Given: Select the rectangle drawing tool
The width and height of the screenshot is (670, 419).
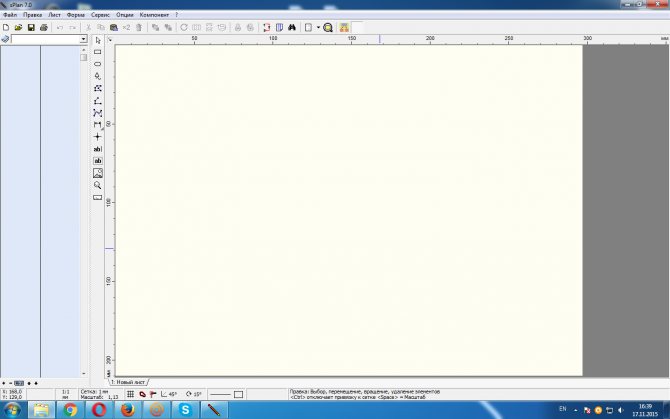Looking at the screenshot, I should tap(97, 51).
